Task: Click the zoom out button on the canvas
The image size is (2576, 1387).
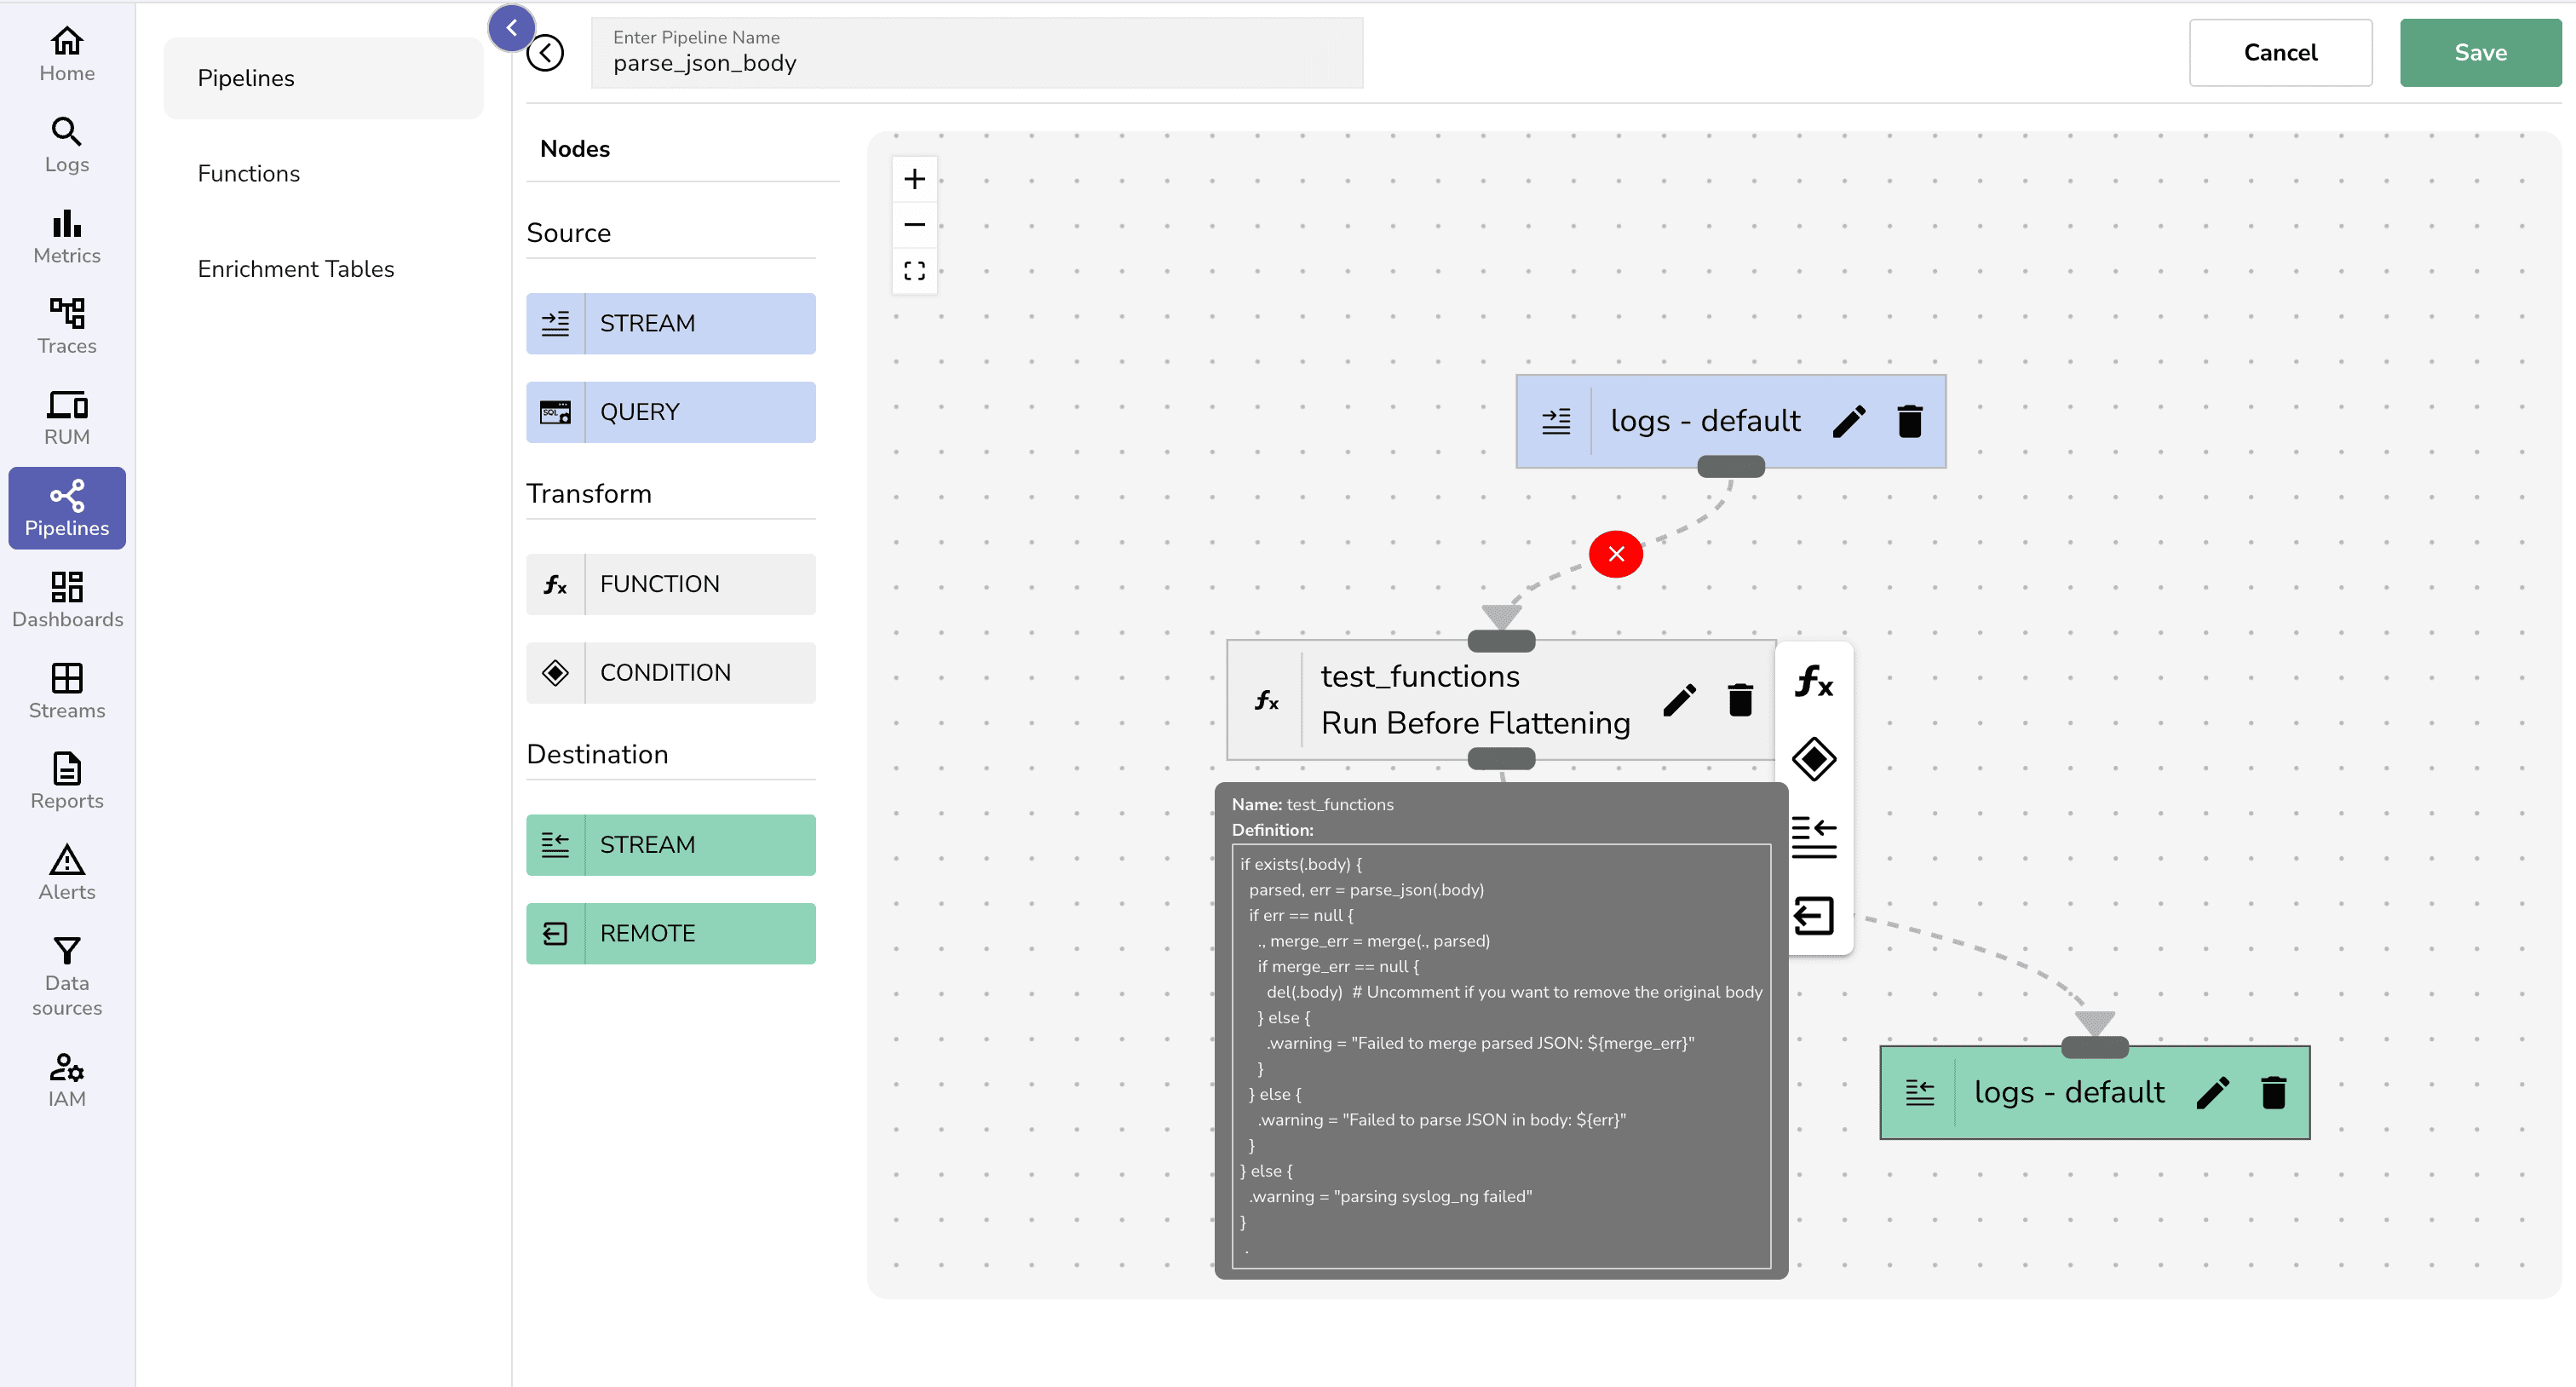Action: click(x=914, y=224)
